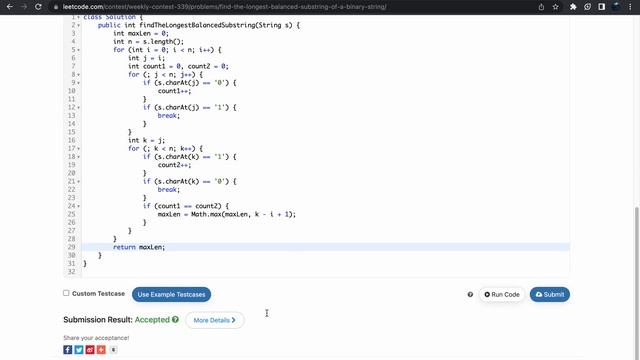640x360 pixels.
Task: Click Use Example Testcases button
Action: pyautogui.click(x=171, y=294)
